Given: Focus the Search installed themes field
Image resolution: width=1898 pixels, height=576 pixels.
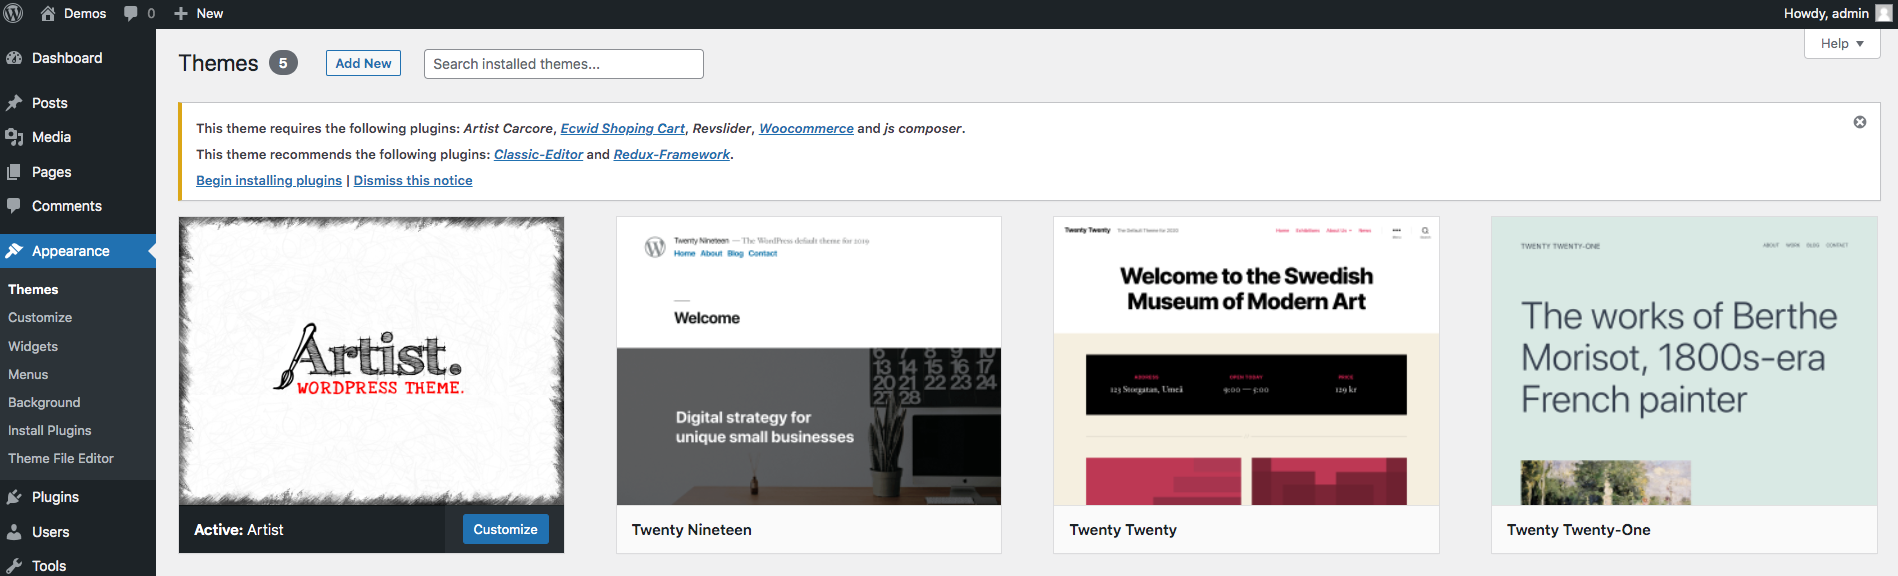Looking at the screenshot, I should [x=564, y=64].
